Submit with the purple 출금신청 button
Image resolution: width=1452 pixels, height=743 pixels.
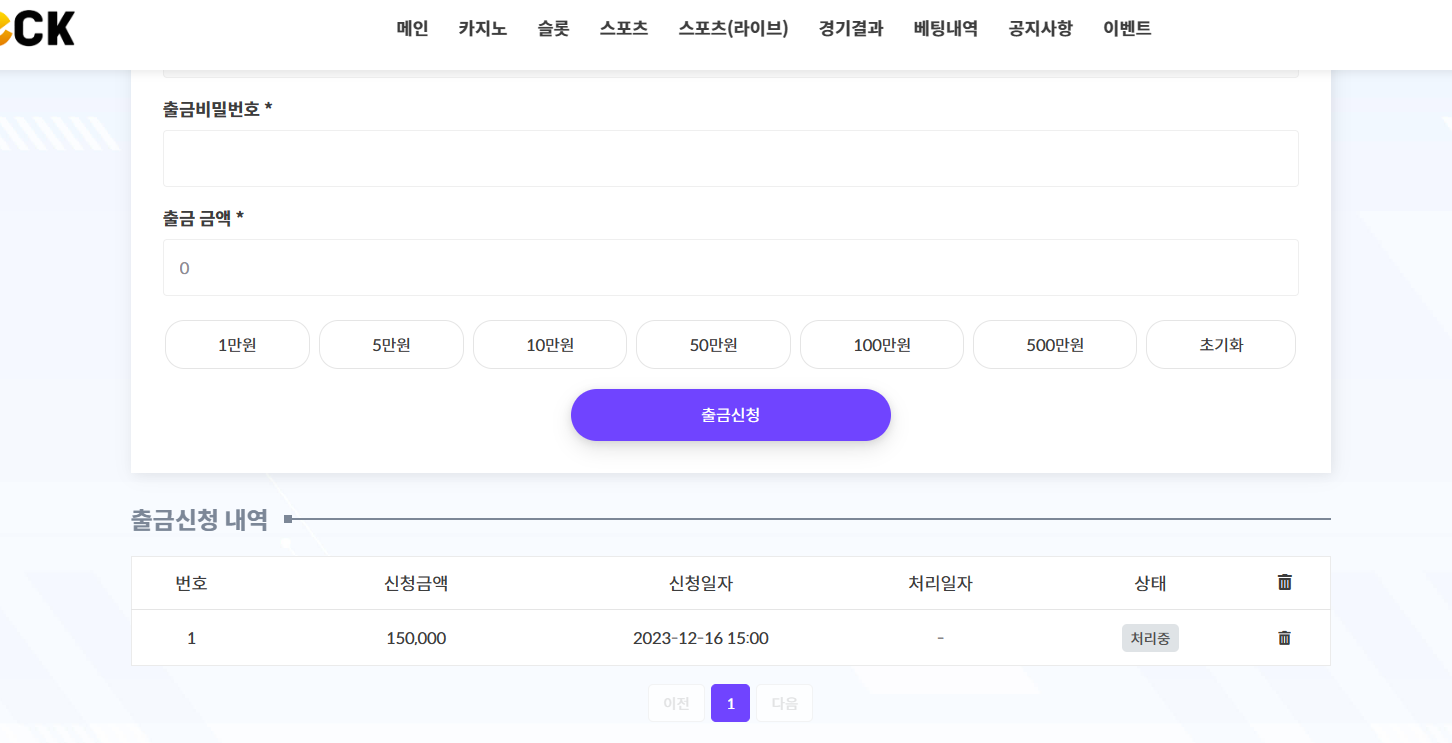click(x=730, y=415)
